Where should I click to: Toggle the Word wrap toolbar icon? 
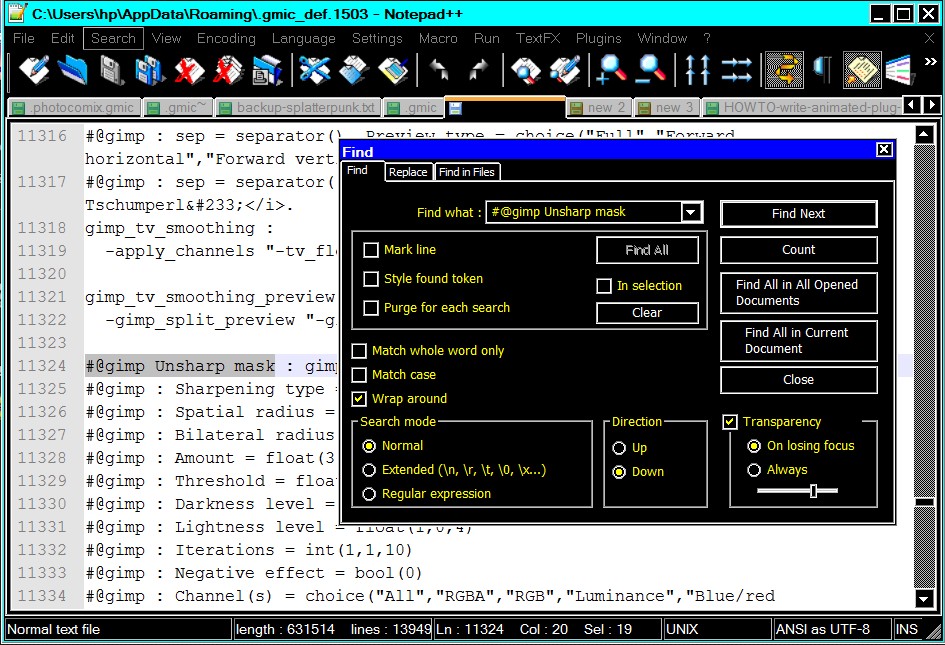(x=784, y=70)
